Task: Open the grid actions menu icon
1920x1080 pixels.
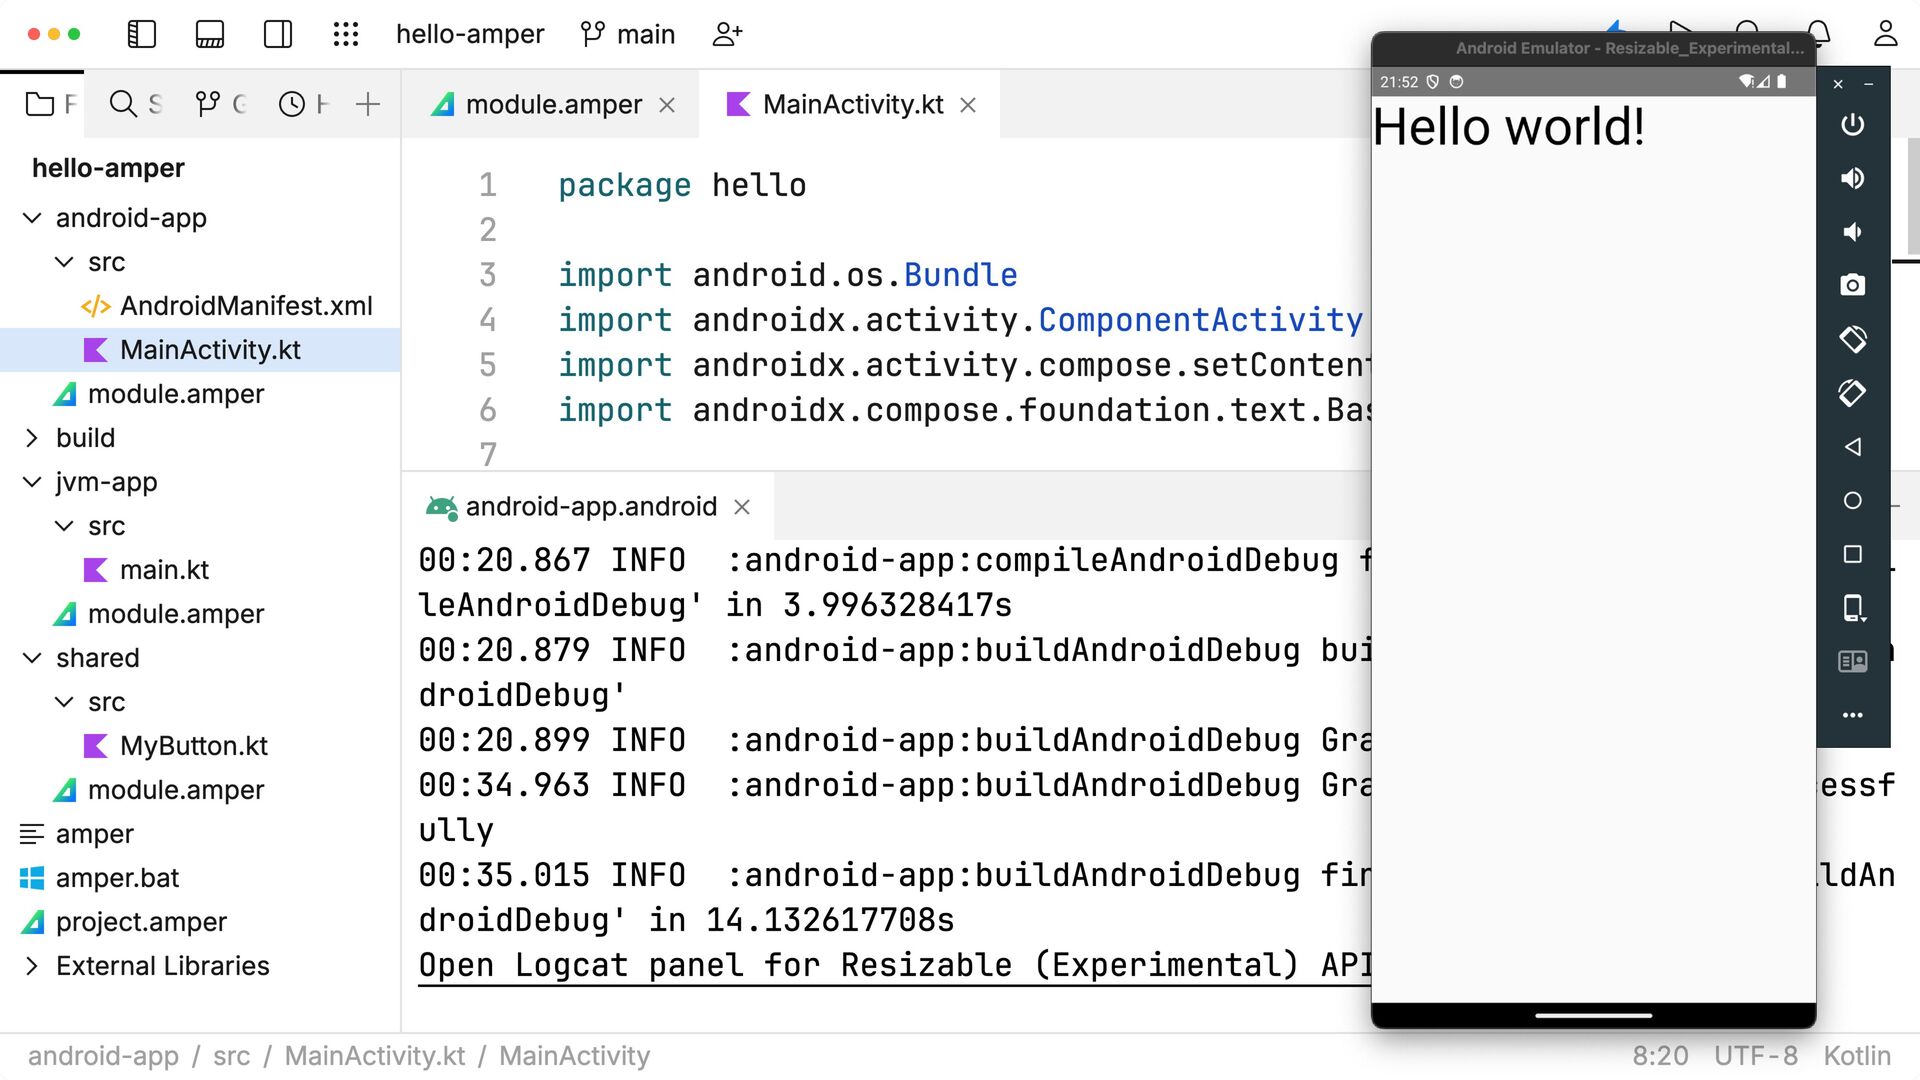Action: pos(346,34)
